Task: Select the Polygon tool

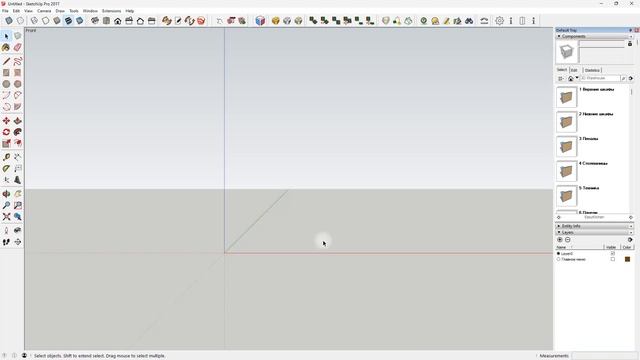Action: pos(18,84)
